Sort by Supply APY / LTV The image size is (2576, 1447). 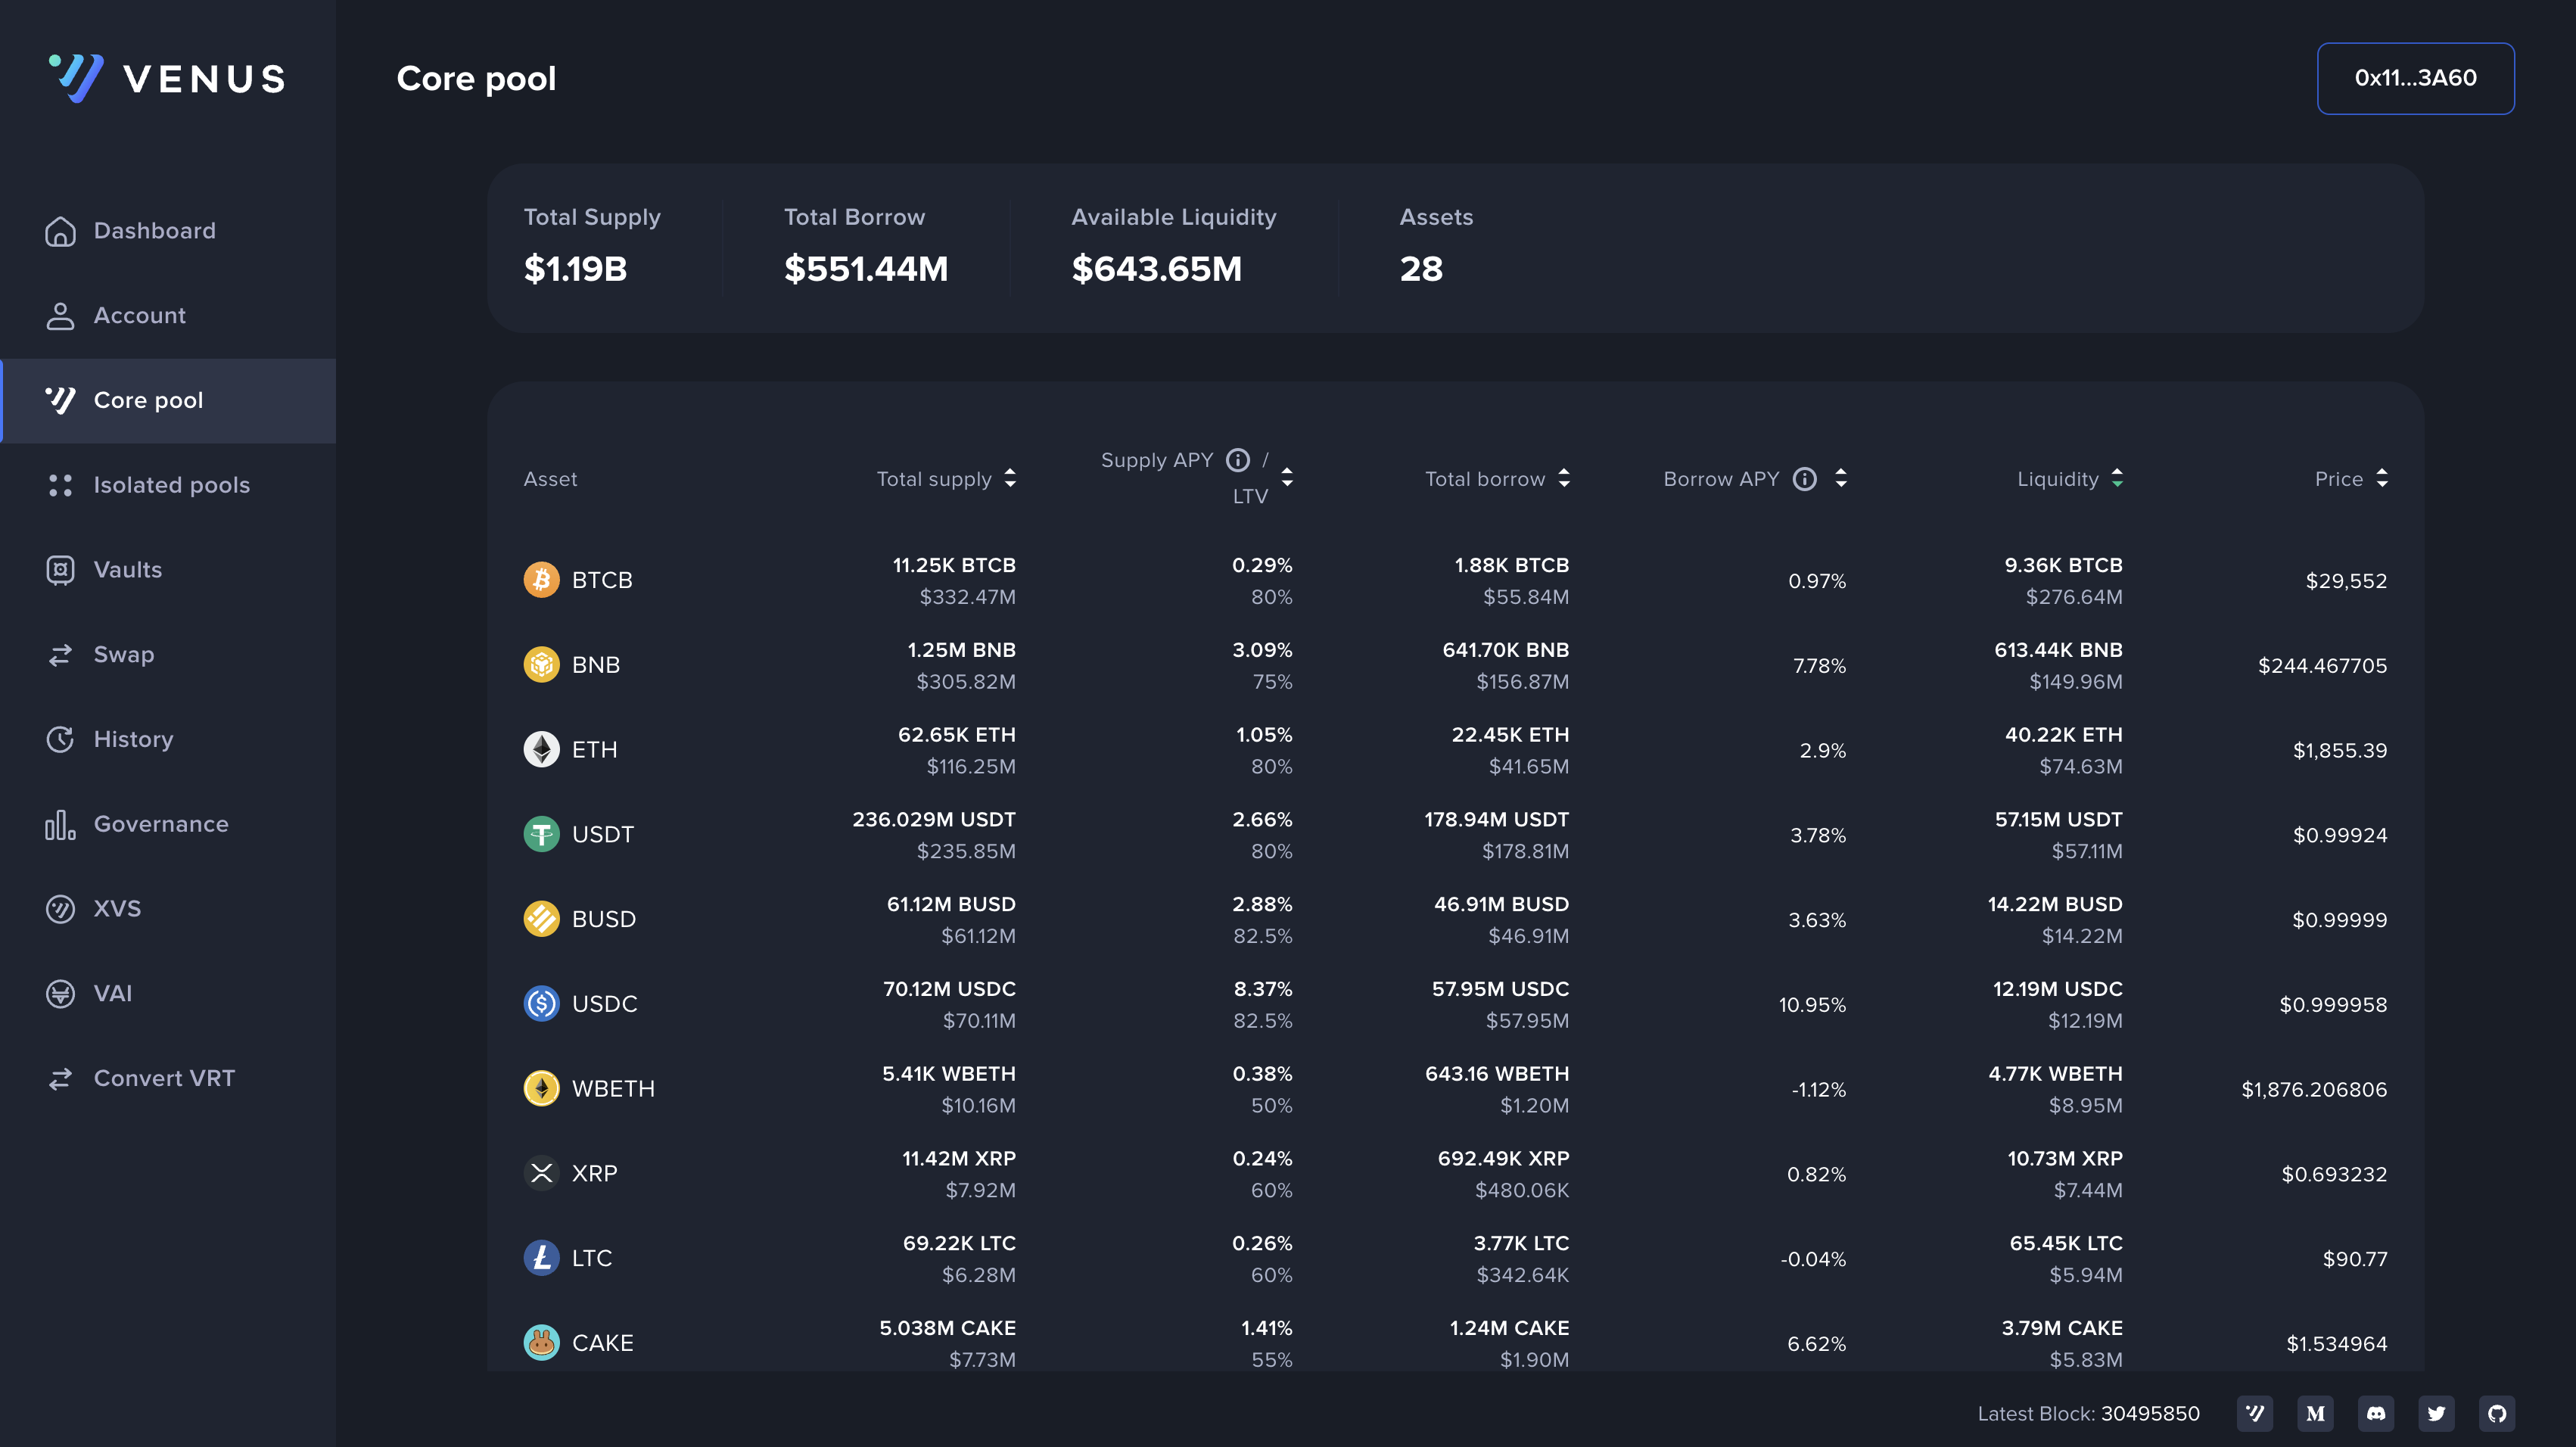pos(1287,478)
